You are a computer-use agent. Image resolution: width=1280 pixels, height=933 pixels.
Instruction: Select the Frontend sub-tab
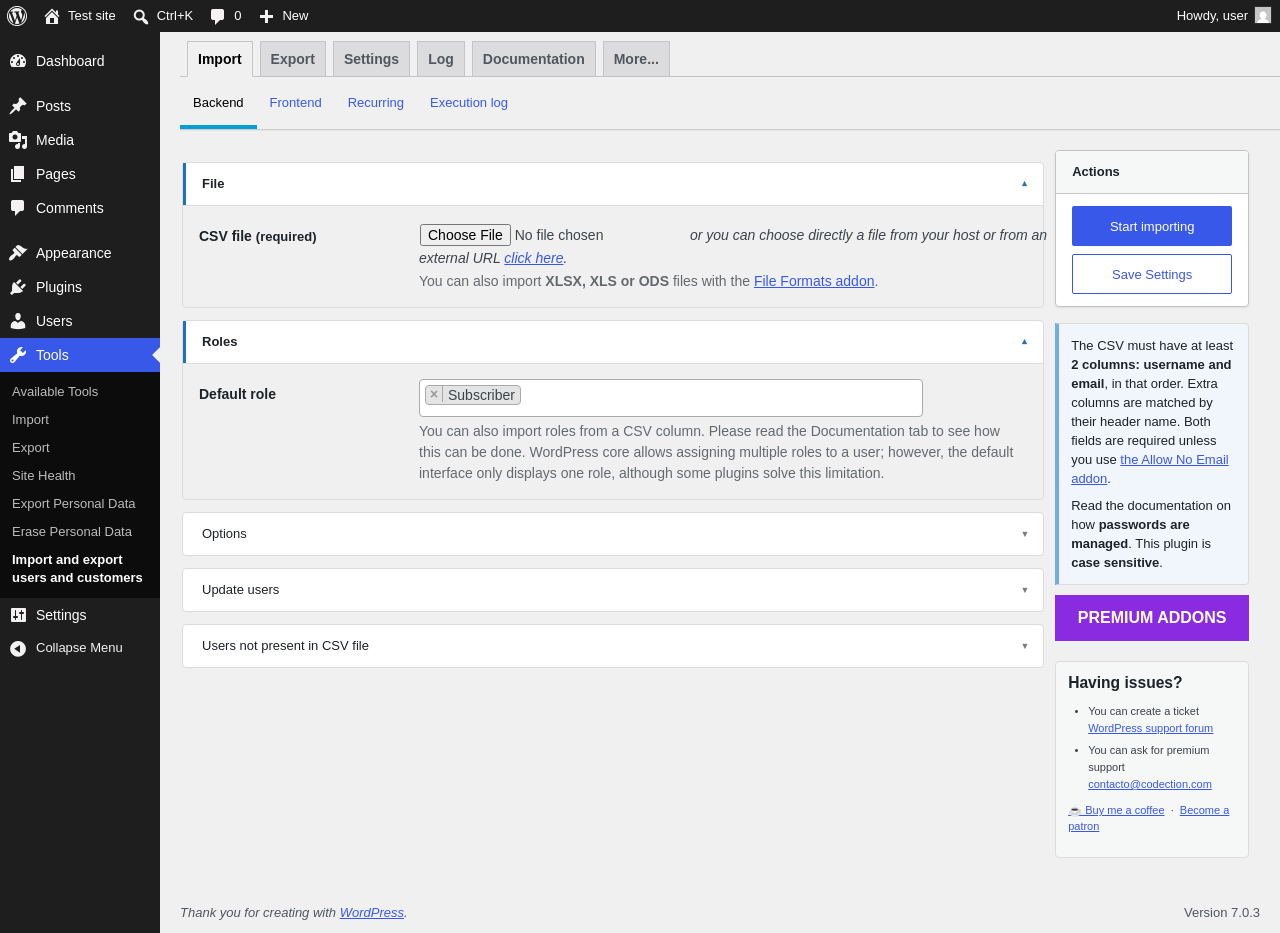click(x=296, y=103)
